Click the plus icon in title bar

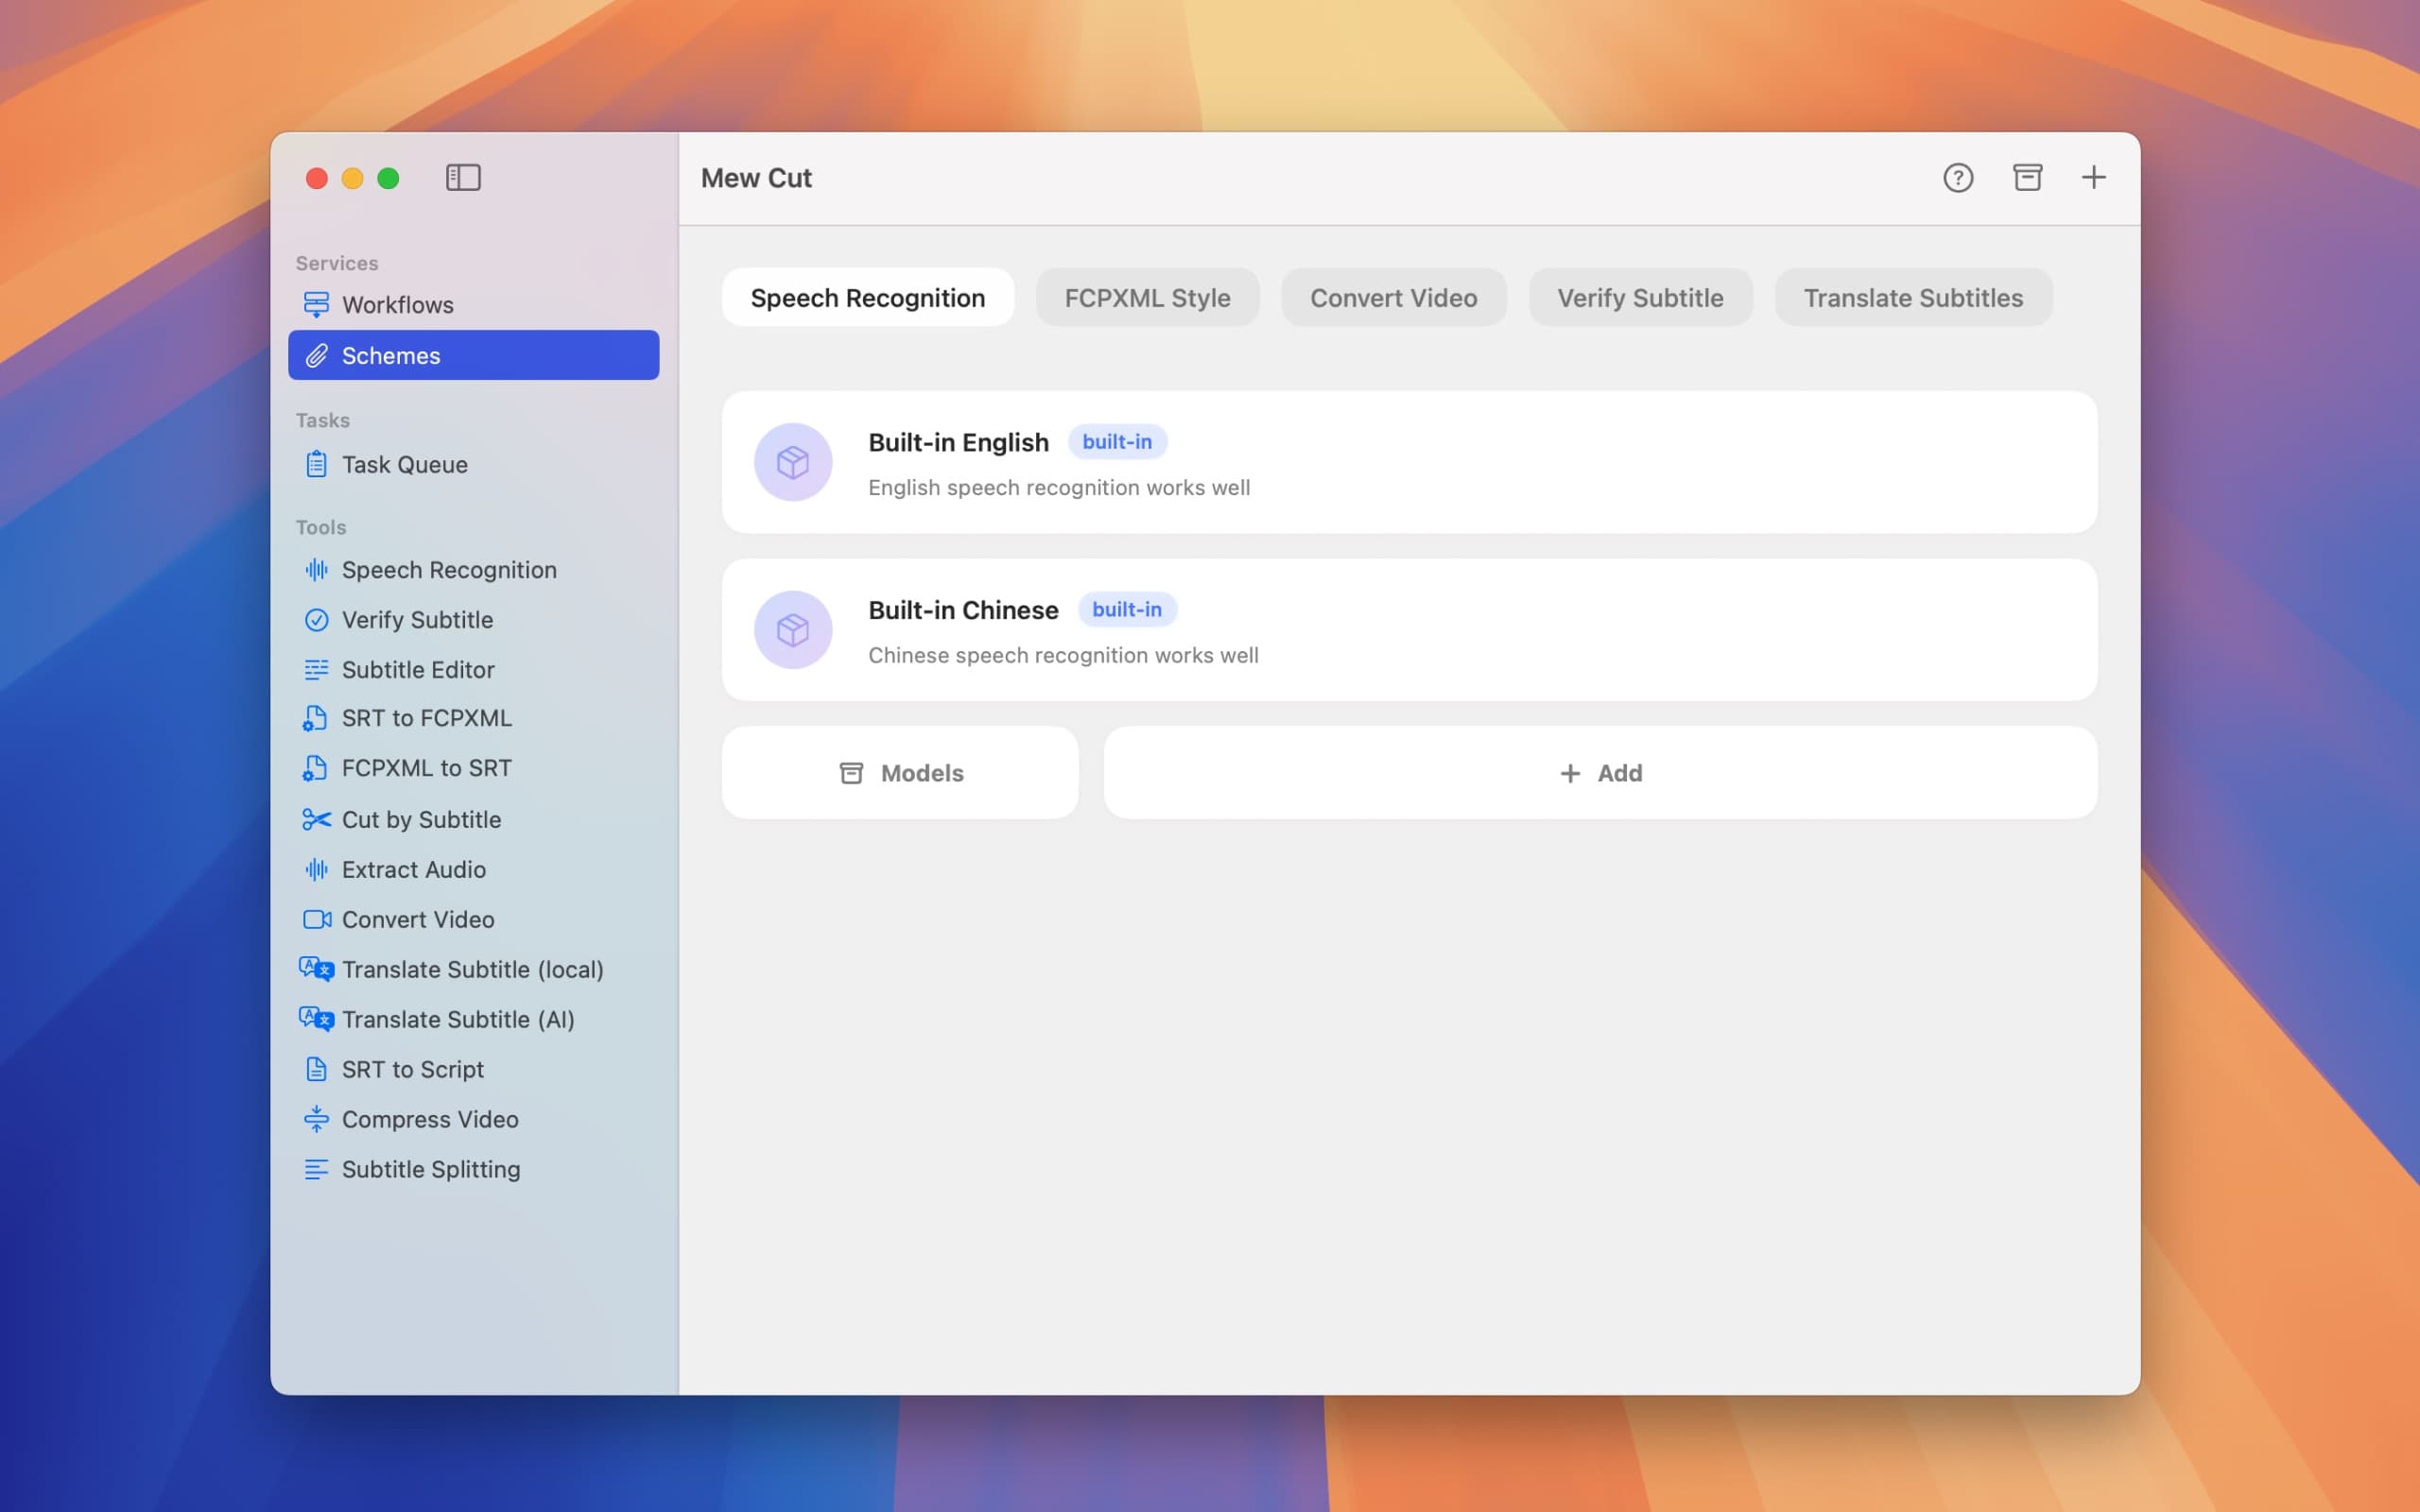(x=2093, y=178)
